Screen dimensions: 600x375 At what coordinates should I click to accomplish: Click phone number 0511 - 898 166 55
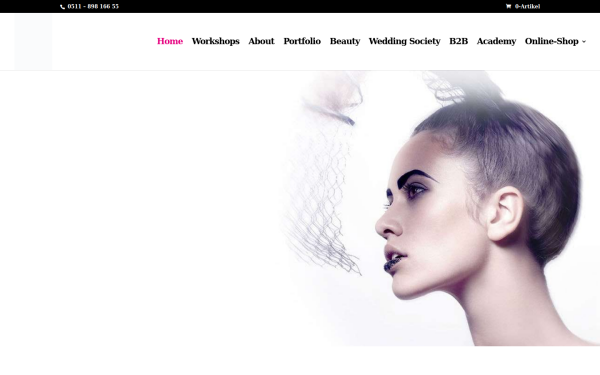pyautogui.click(x=93, y=6)
